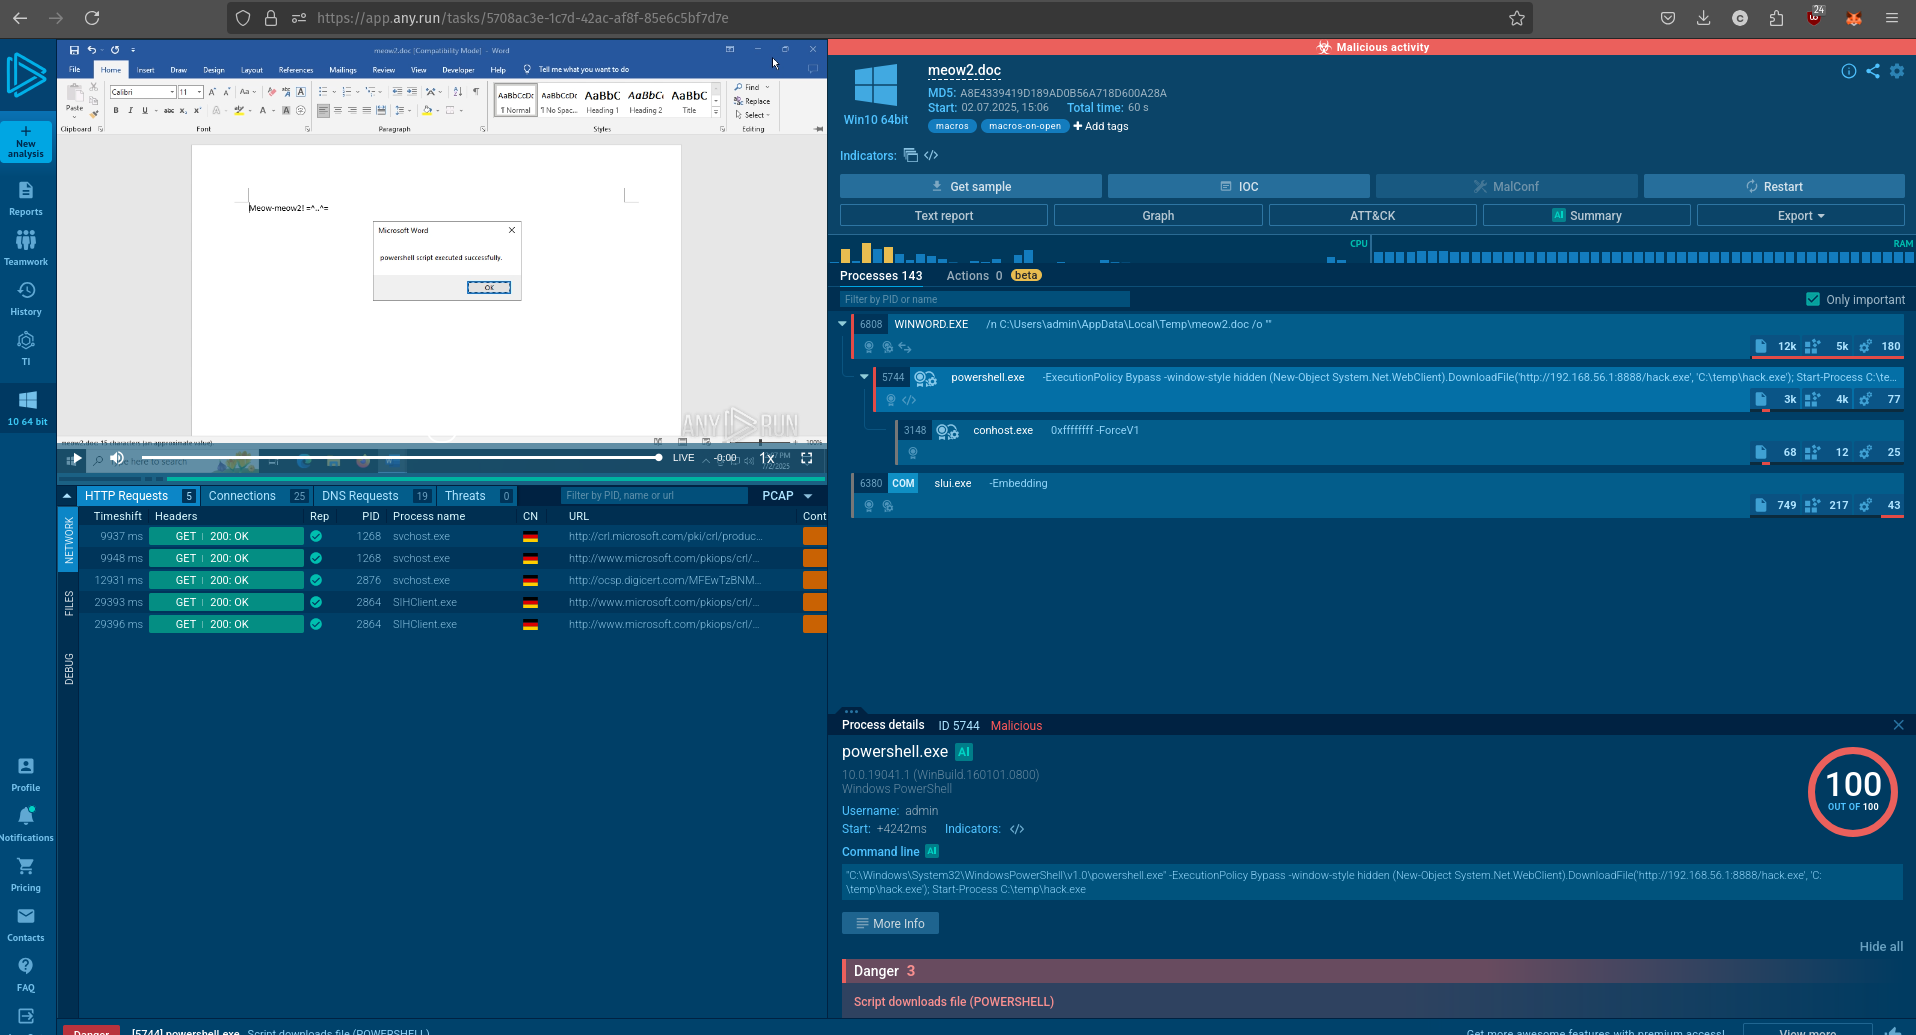Click the indicators window stack icon

pyautogui.click(x=910, y=155)
